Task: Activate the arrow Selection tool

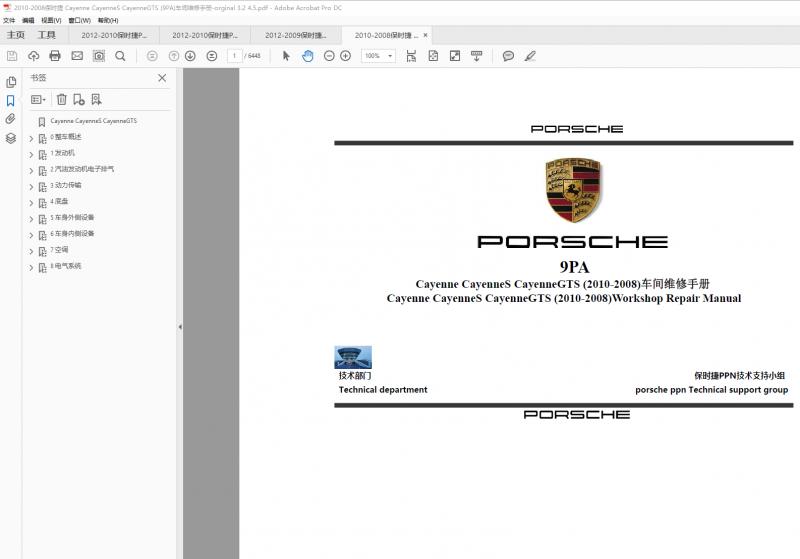Action: point(286,56)
